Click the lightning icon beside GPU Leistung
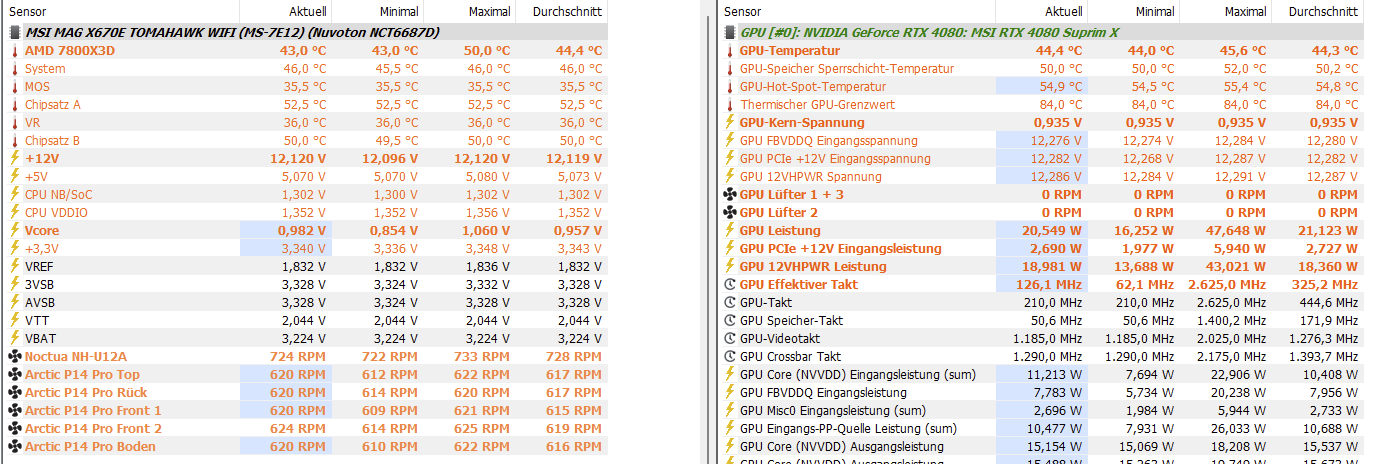The width and height of the screenshot is (1383, 464). coord(729,230)
